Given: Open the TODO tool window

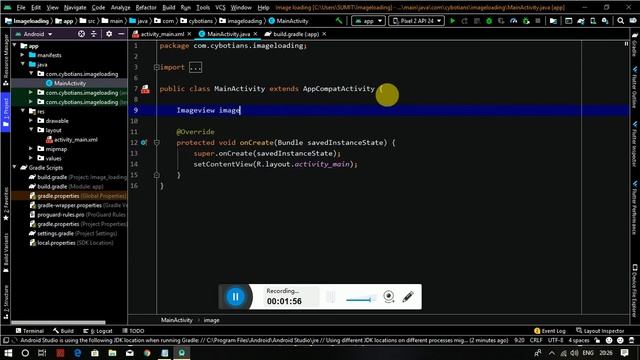Looking at the screenshot, I should 133,331.
